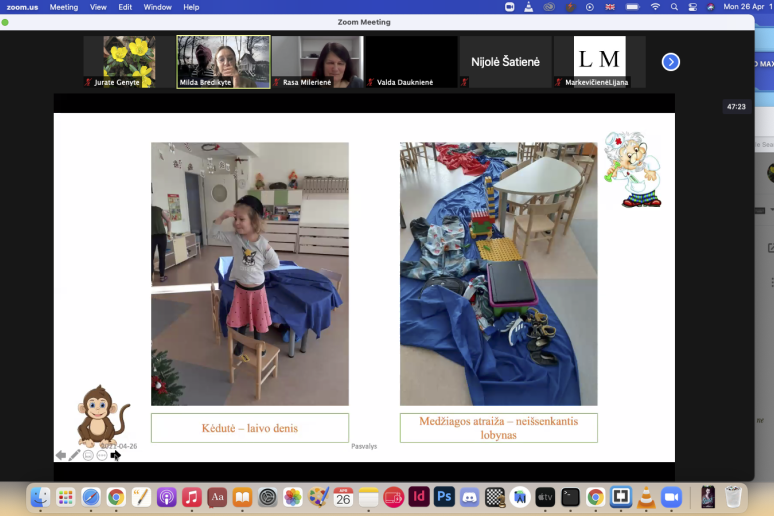Screen dimensions: 774x516
Task: Click the Kėdutė – laivo denis caption box
Action: click(x=250, y=428)
